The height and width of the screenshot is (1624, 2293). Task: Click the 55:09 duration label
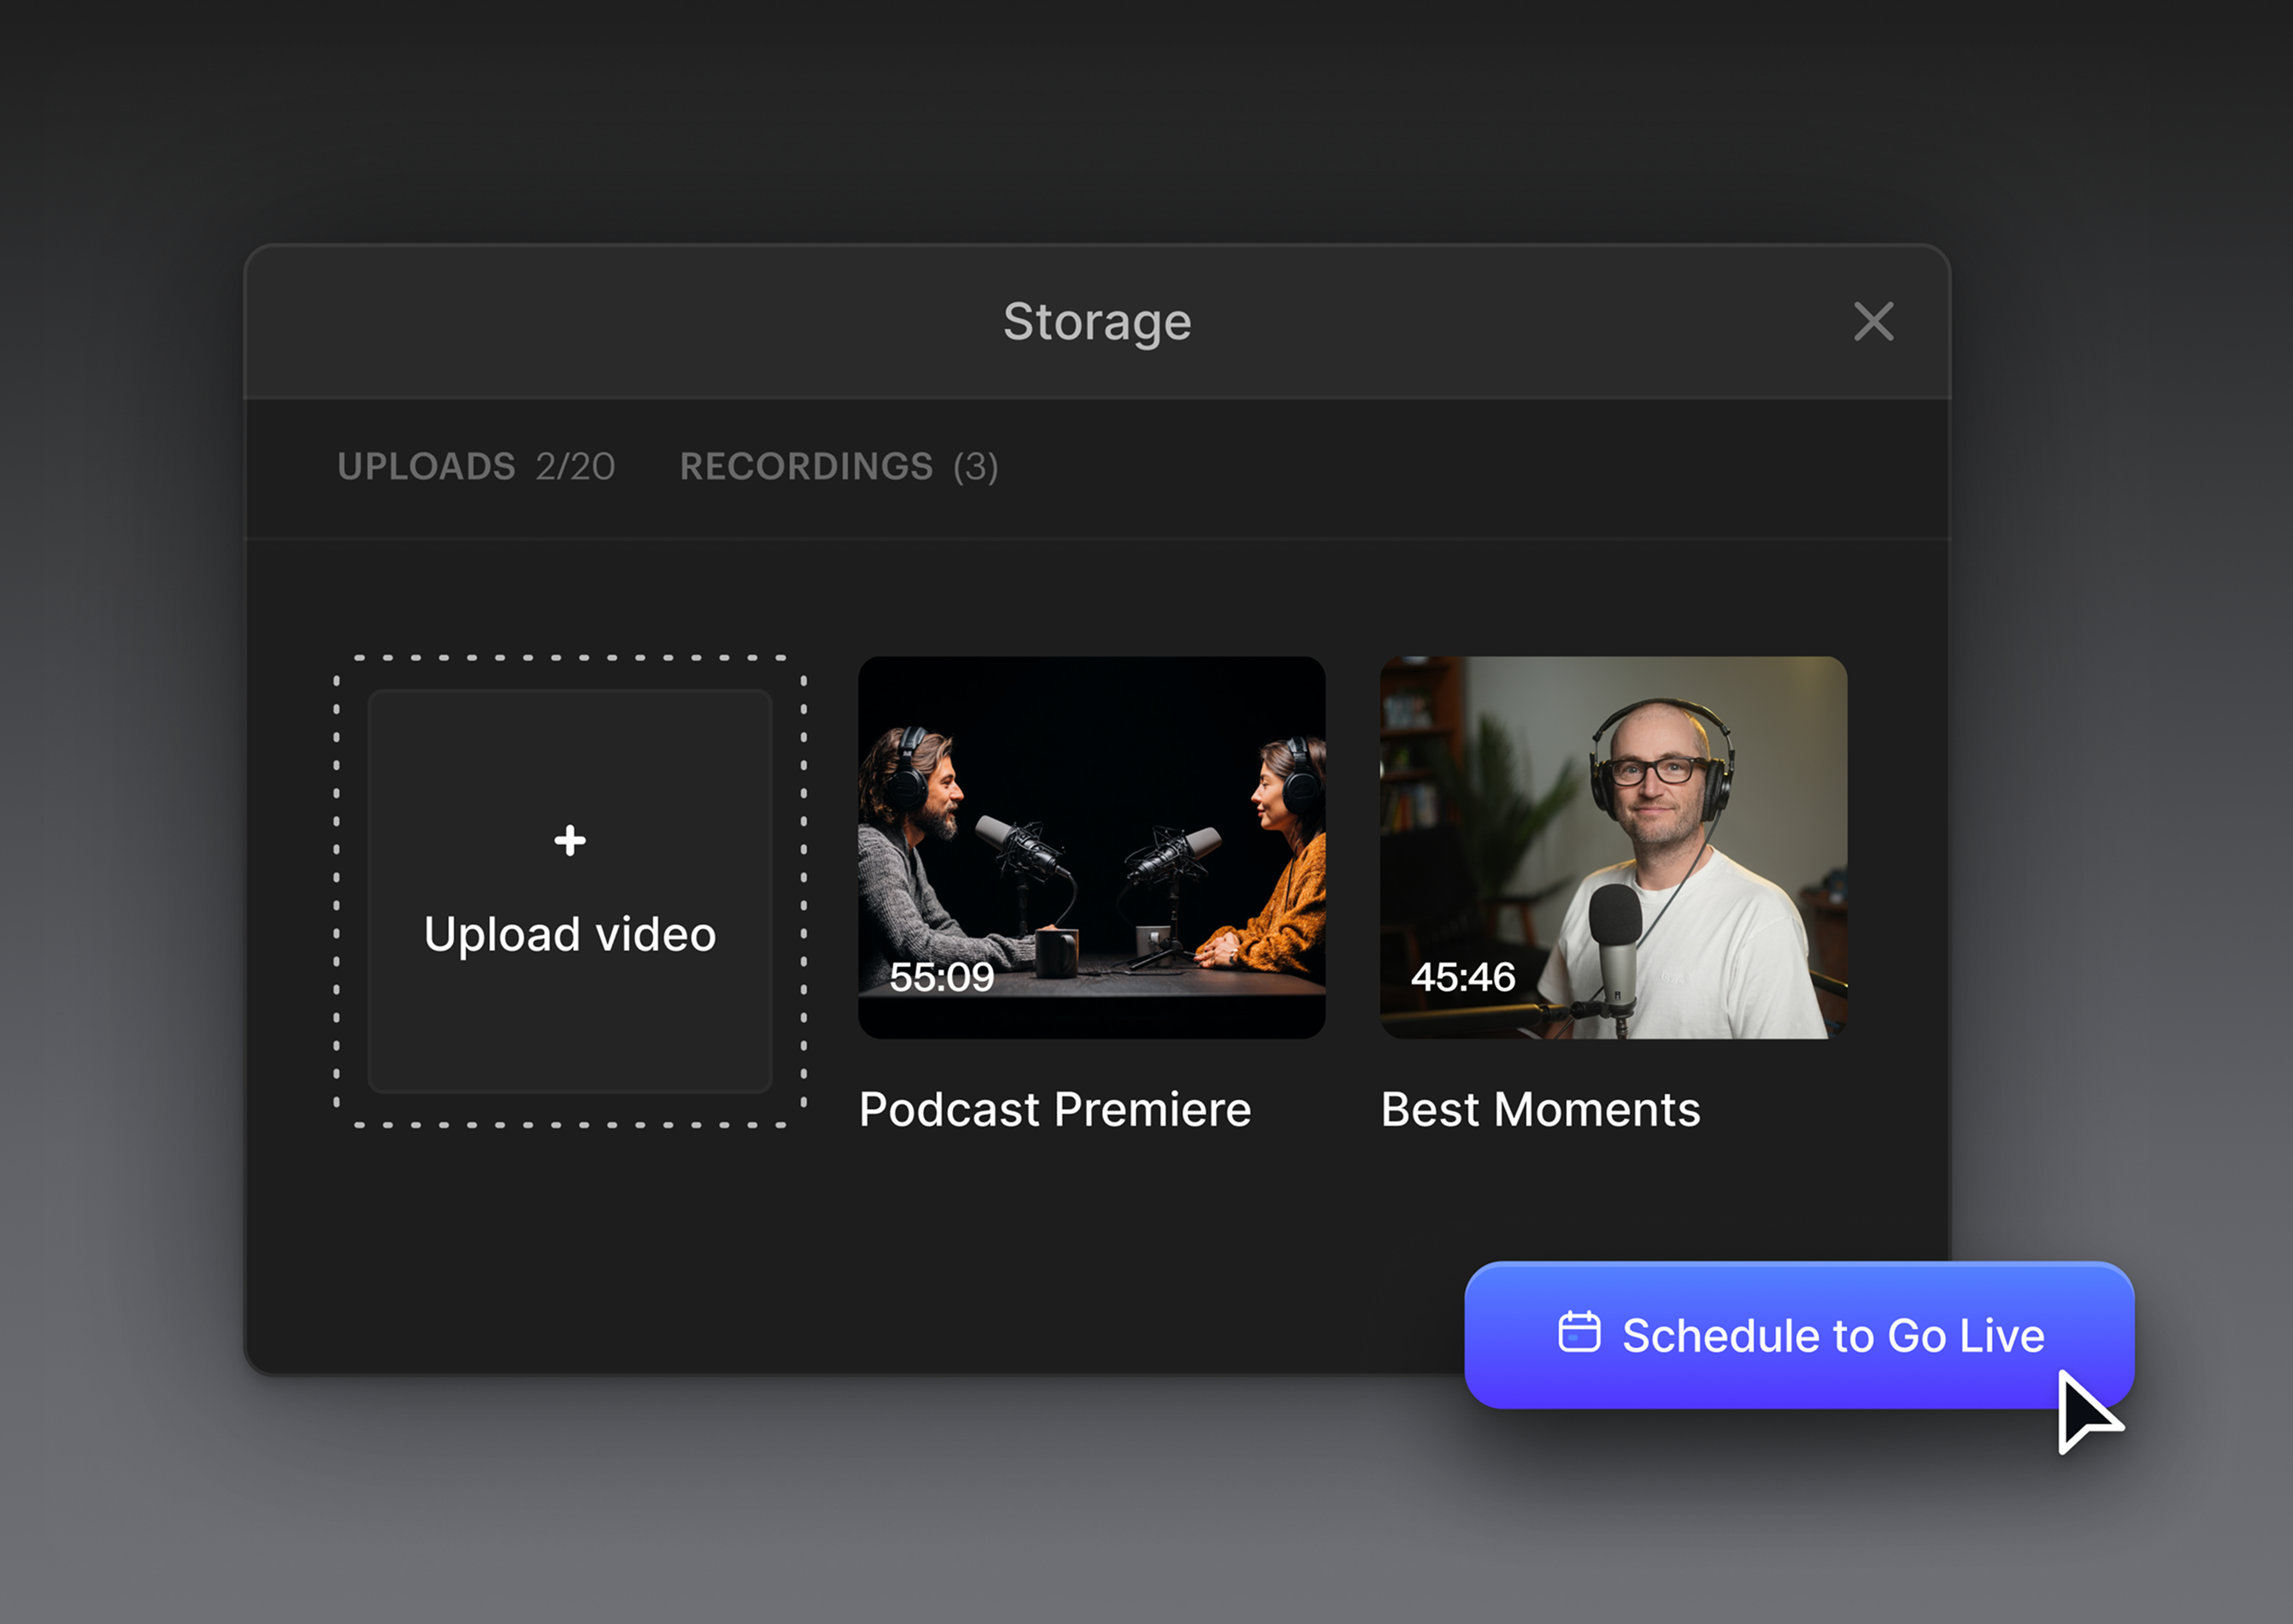(x=941, y=977)
